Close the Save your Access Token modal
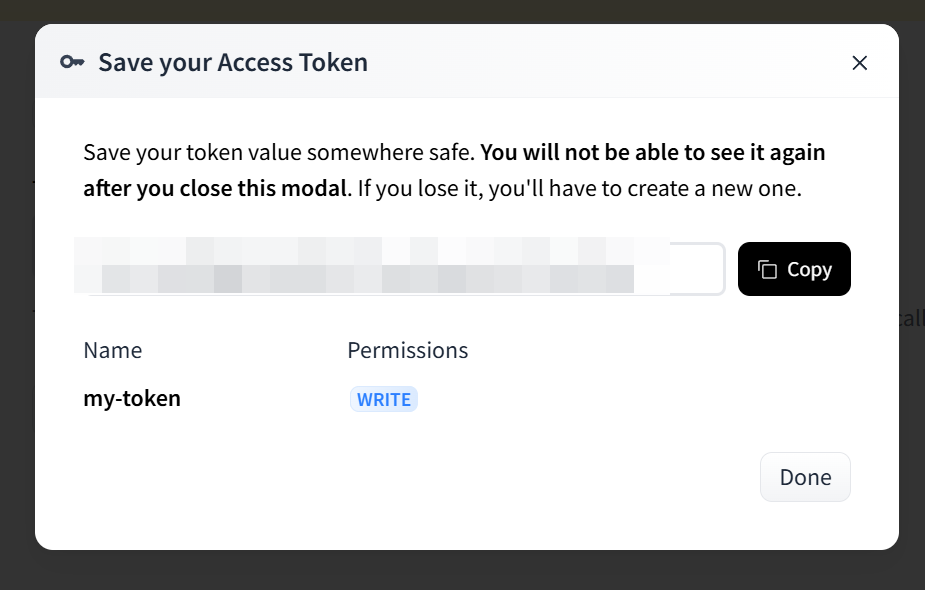Screen dimensions: 925x590 coord(859,63)
